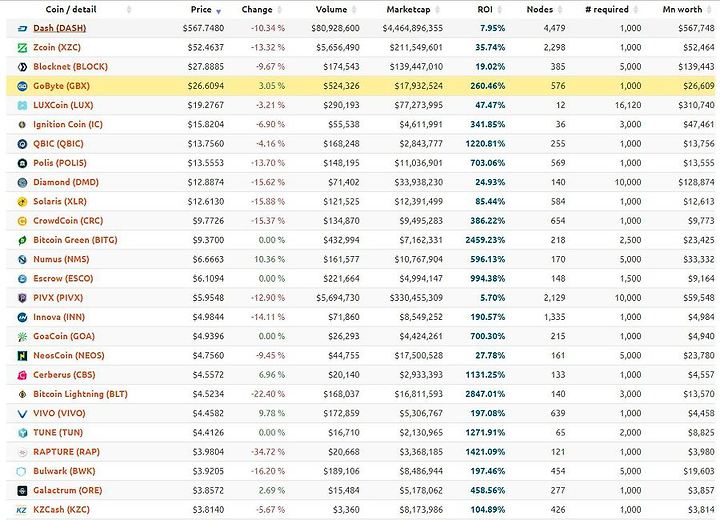Click Innova nodes count 1,335

pyautogui.click(x=554, y=317)
